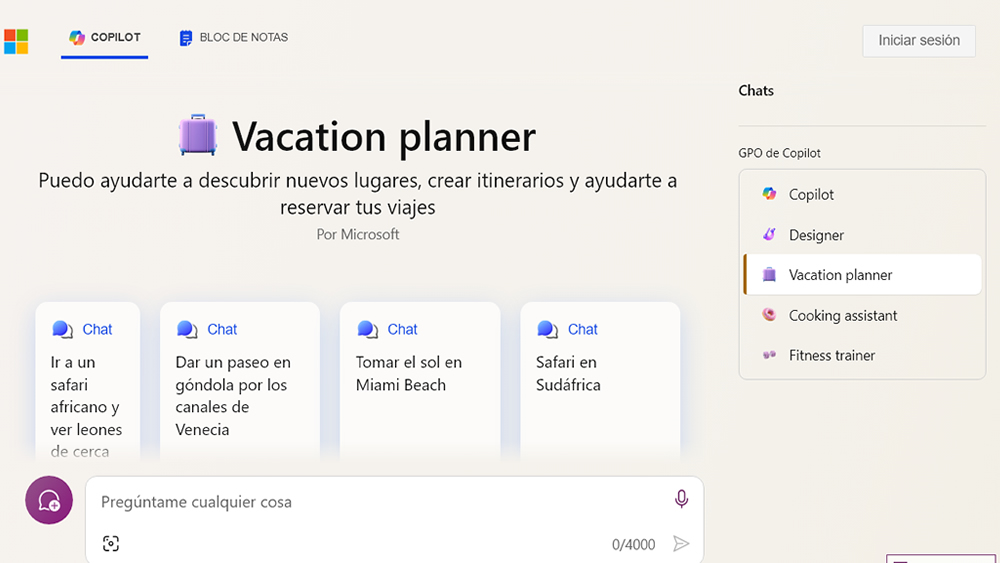The image size is (1000, 563).
Task: Click the send message arrow icon
Action: pyautogui.click(x=681, y=543)
